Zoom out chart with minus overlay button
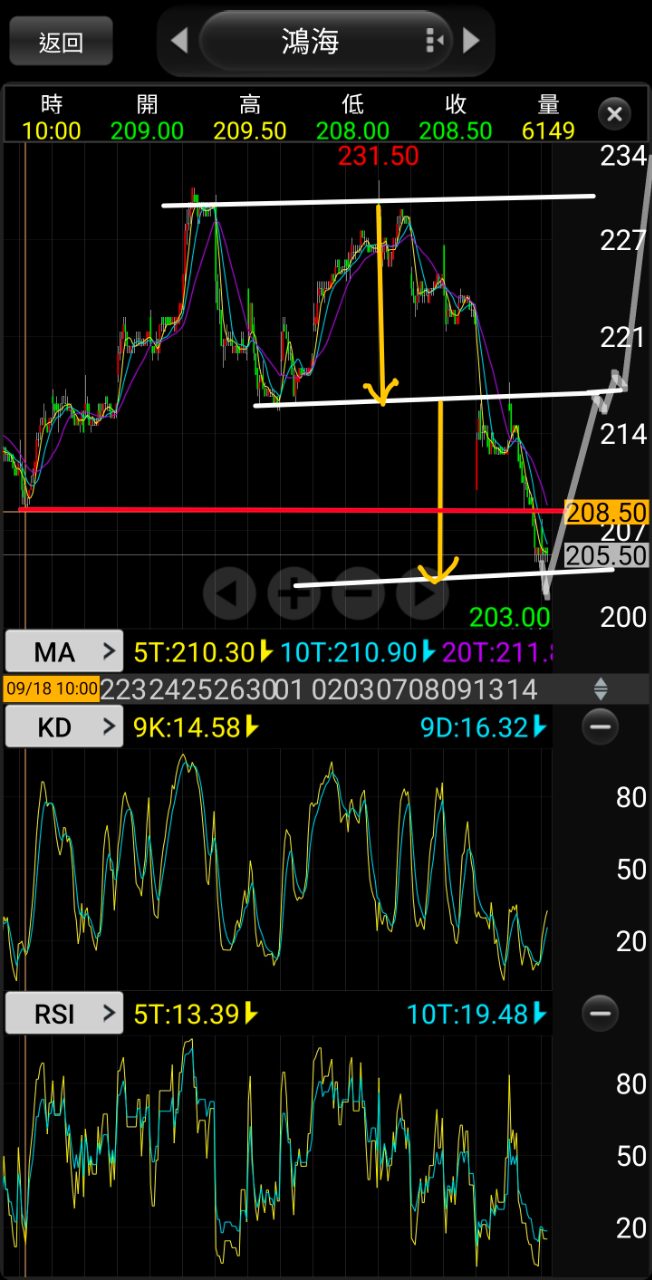 358,594
